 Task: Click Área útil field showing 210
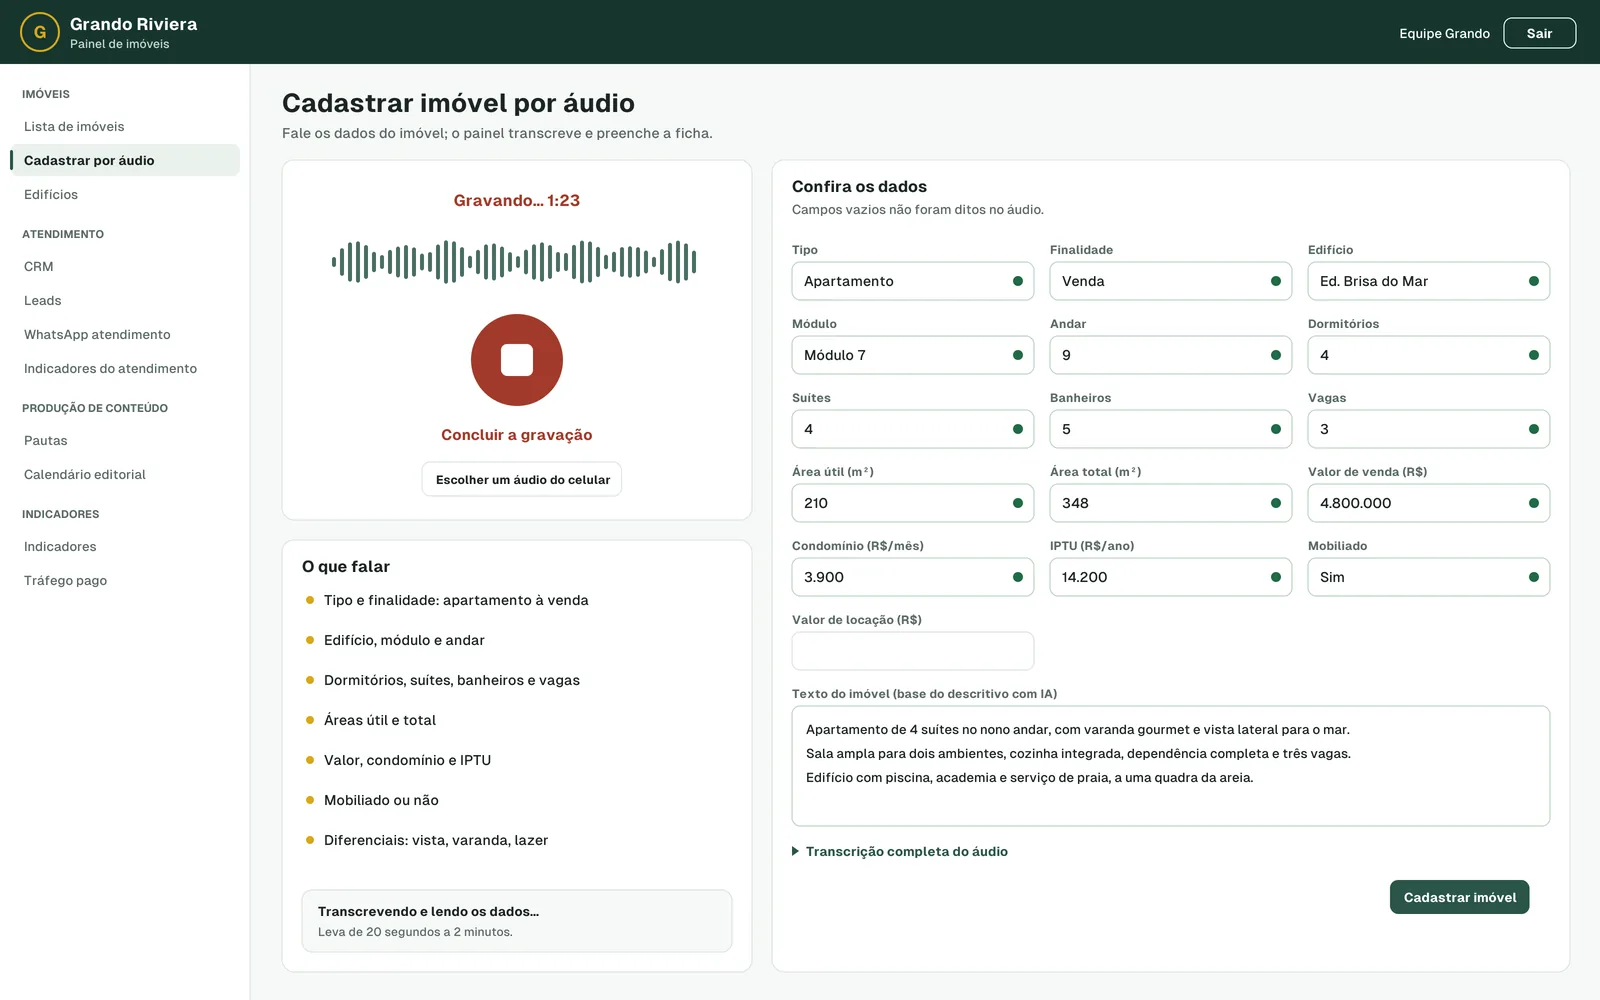tap(913, 503)
